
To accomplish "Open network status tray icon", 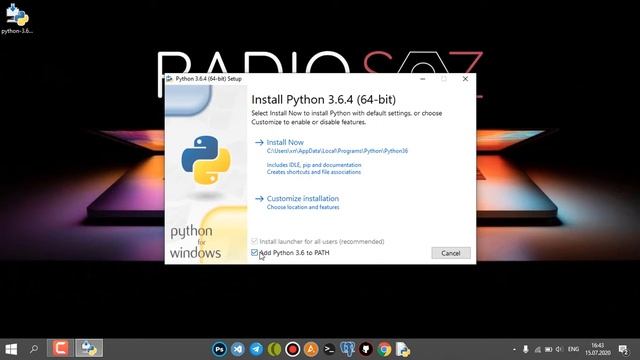I will 538,350.
